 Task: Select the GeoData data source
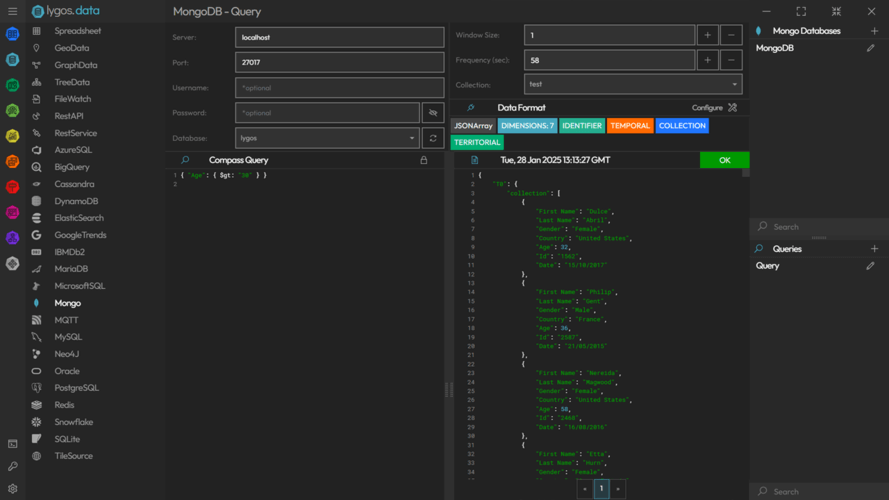71,48
